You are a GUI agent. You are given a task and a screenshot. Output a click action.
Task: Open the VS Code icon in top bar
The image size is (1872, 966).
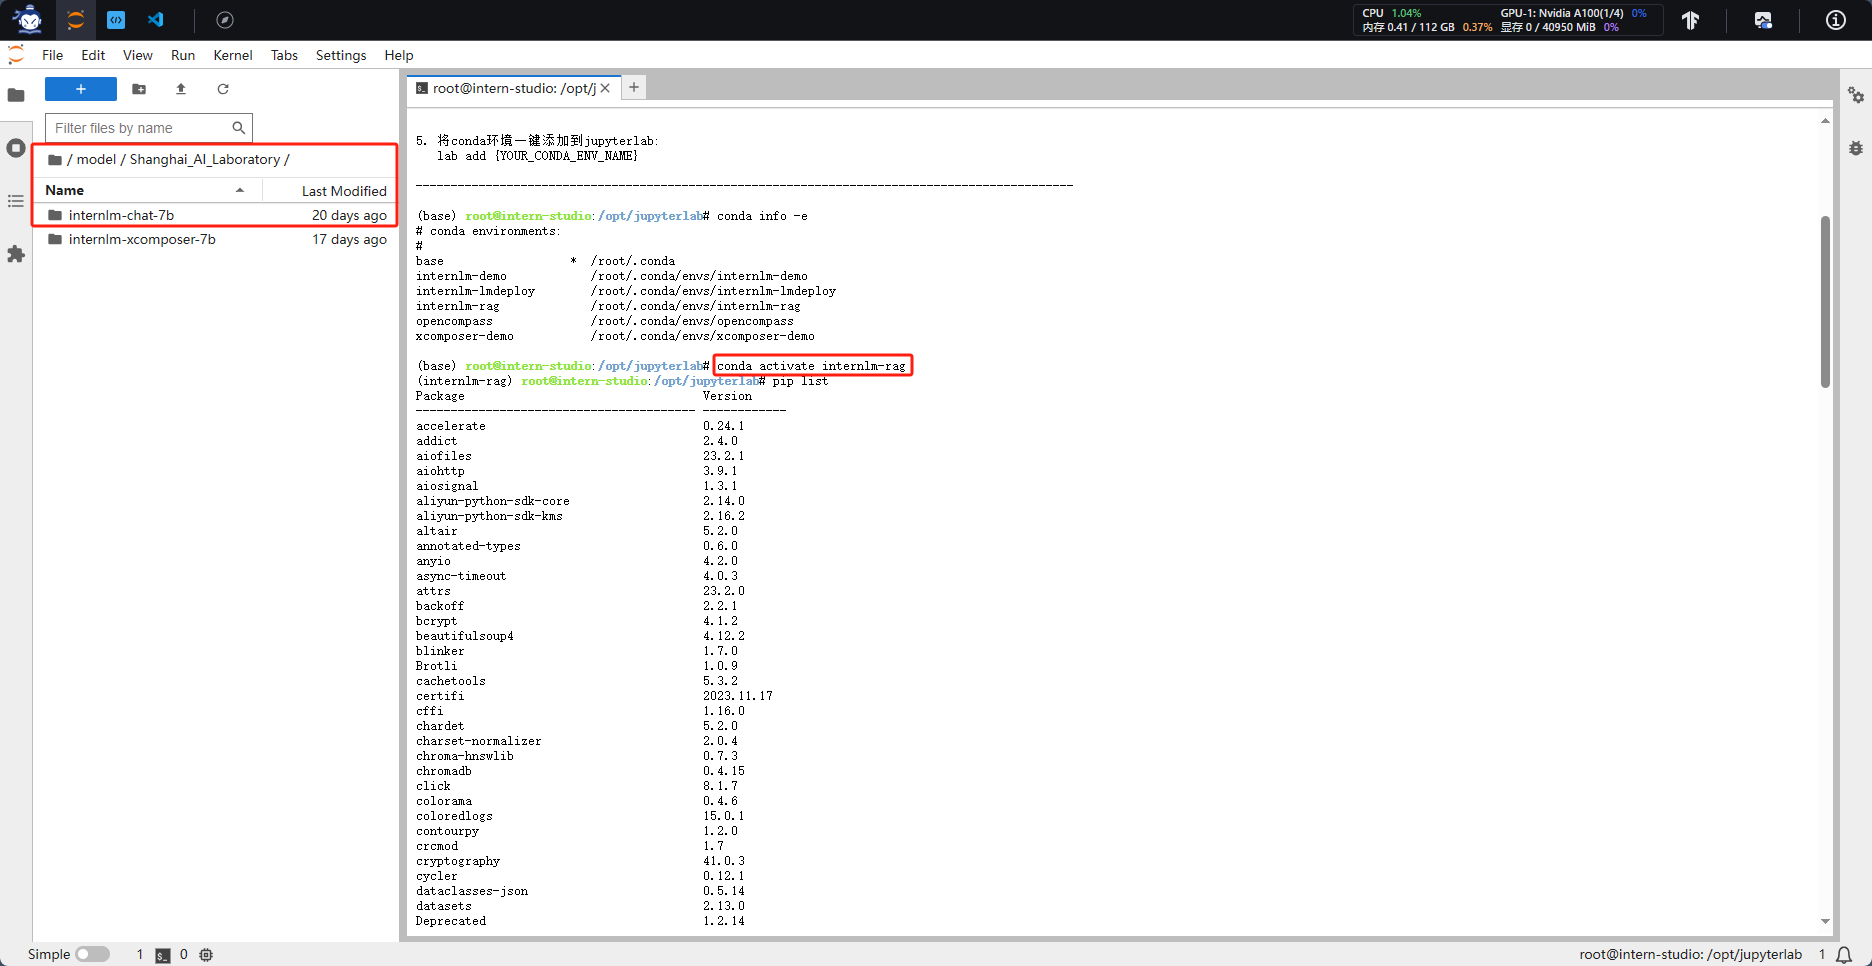pyautogui.click(x=156, y=20)
